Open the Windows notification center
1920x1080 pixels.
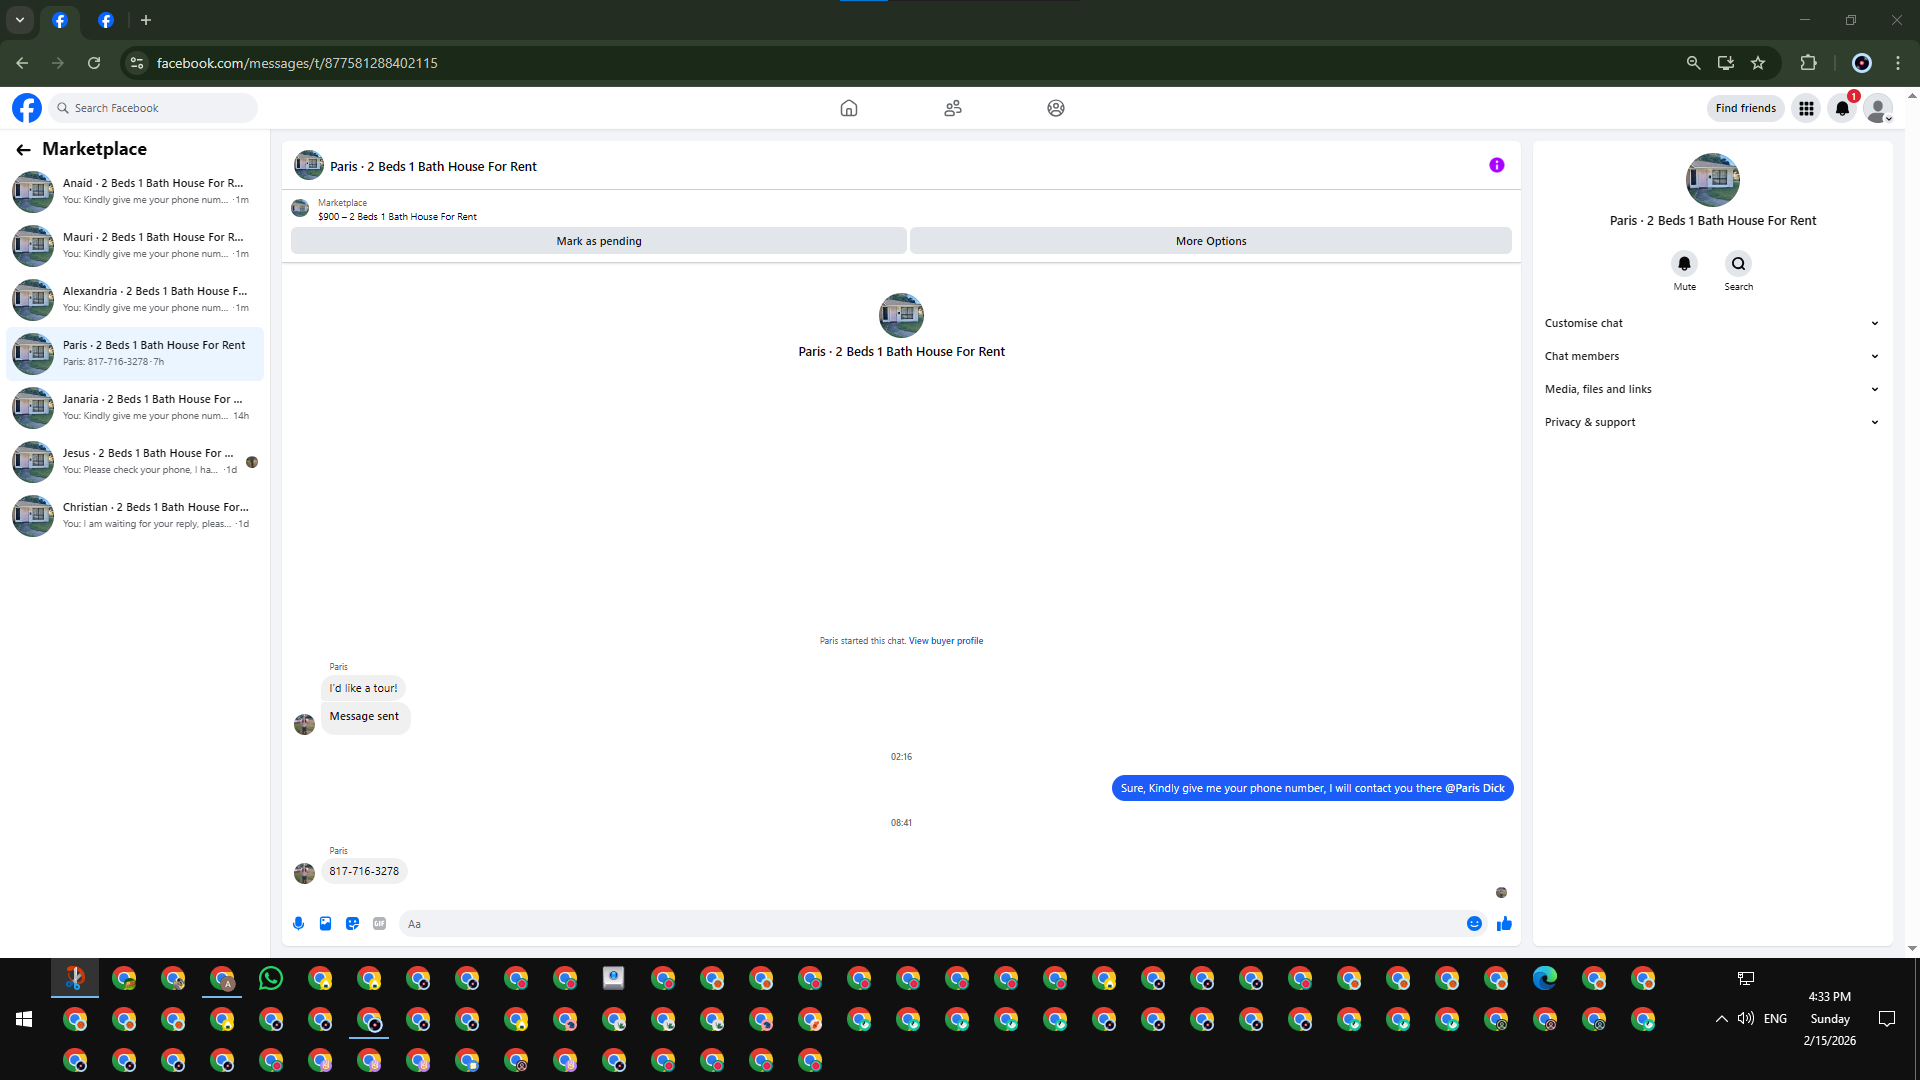click(x=1887, y=1019)
